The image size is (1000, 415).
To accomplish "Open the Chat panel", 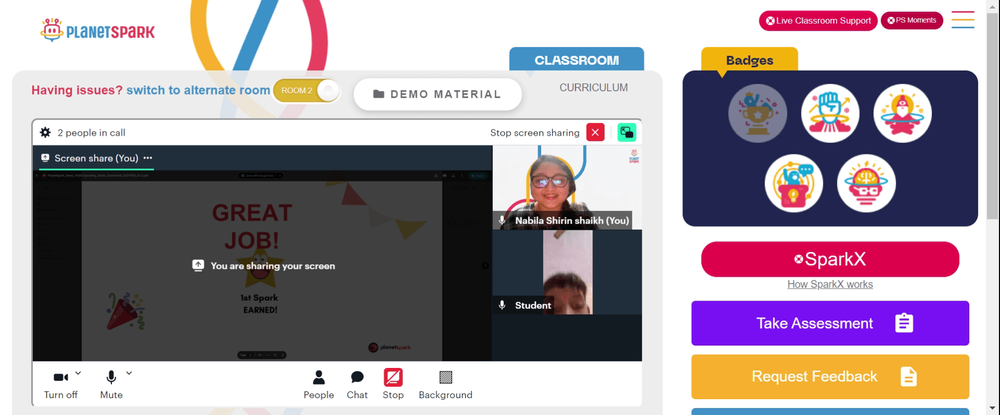I will (x=357, y=385).
